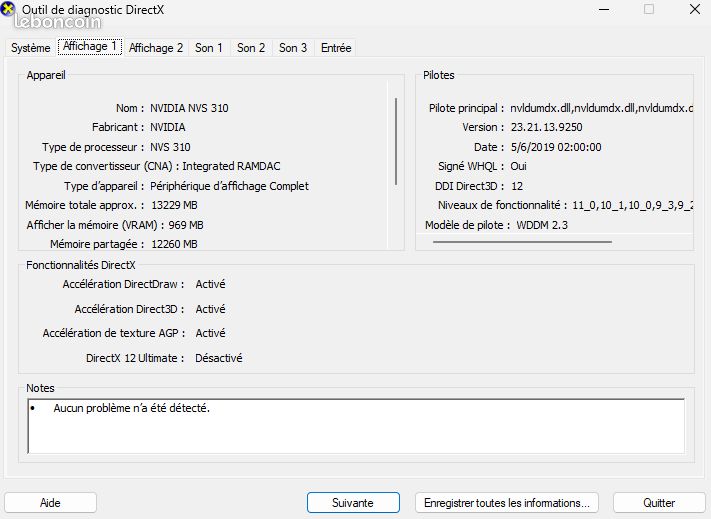Click the VRAM value 969 MB
Image resolution: width=711 pixels, height=519 pixels.
186,225
